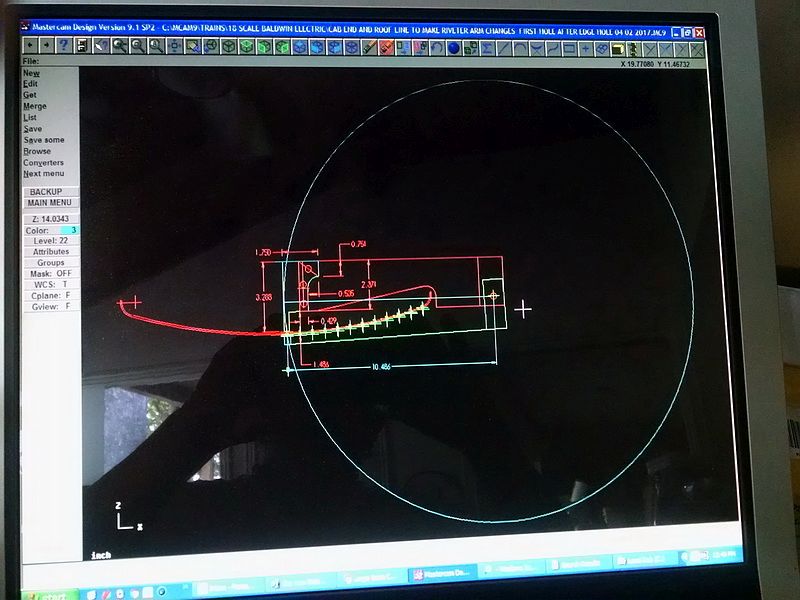This screenshot has height=600, width=800.
Task: Click the Color 3 cyan swatch
Action: (x=70, y=230)
